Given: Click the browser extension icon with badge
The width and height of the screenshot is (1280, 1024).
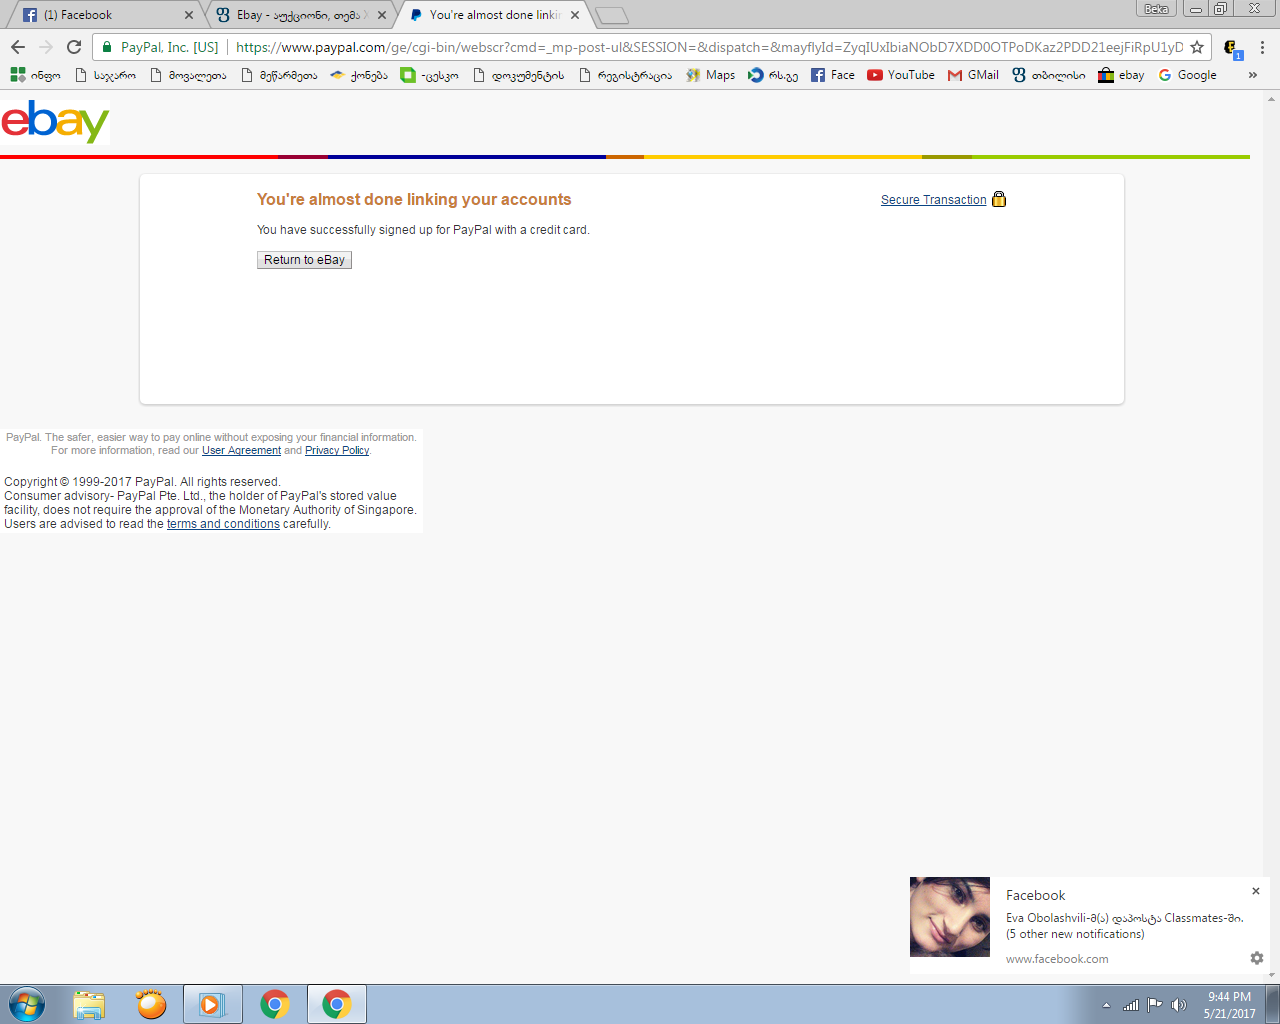Looking at the screenshot, I should point(1231,48).
